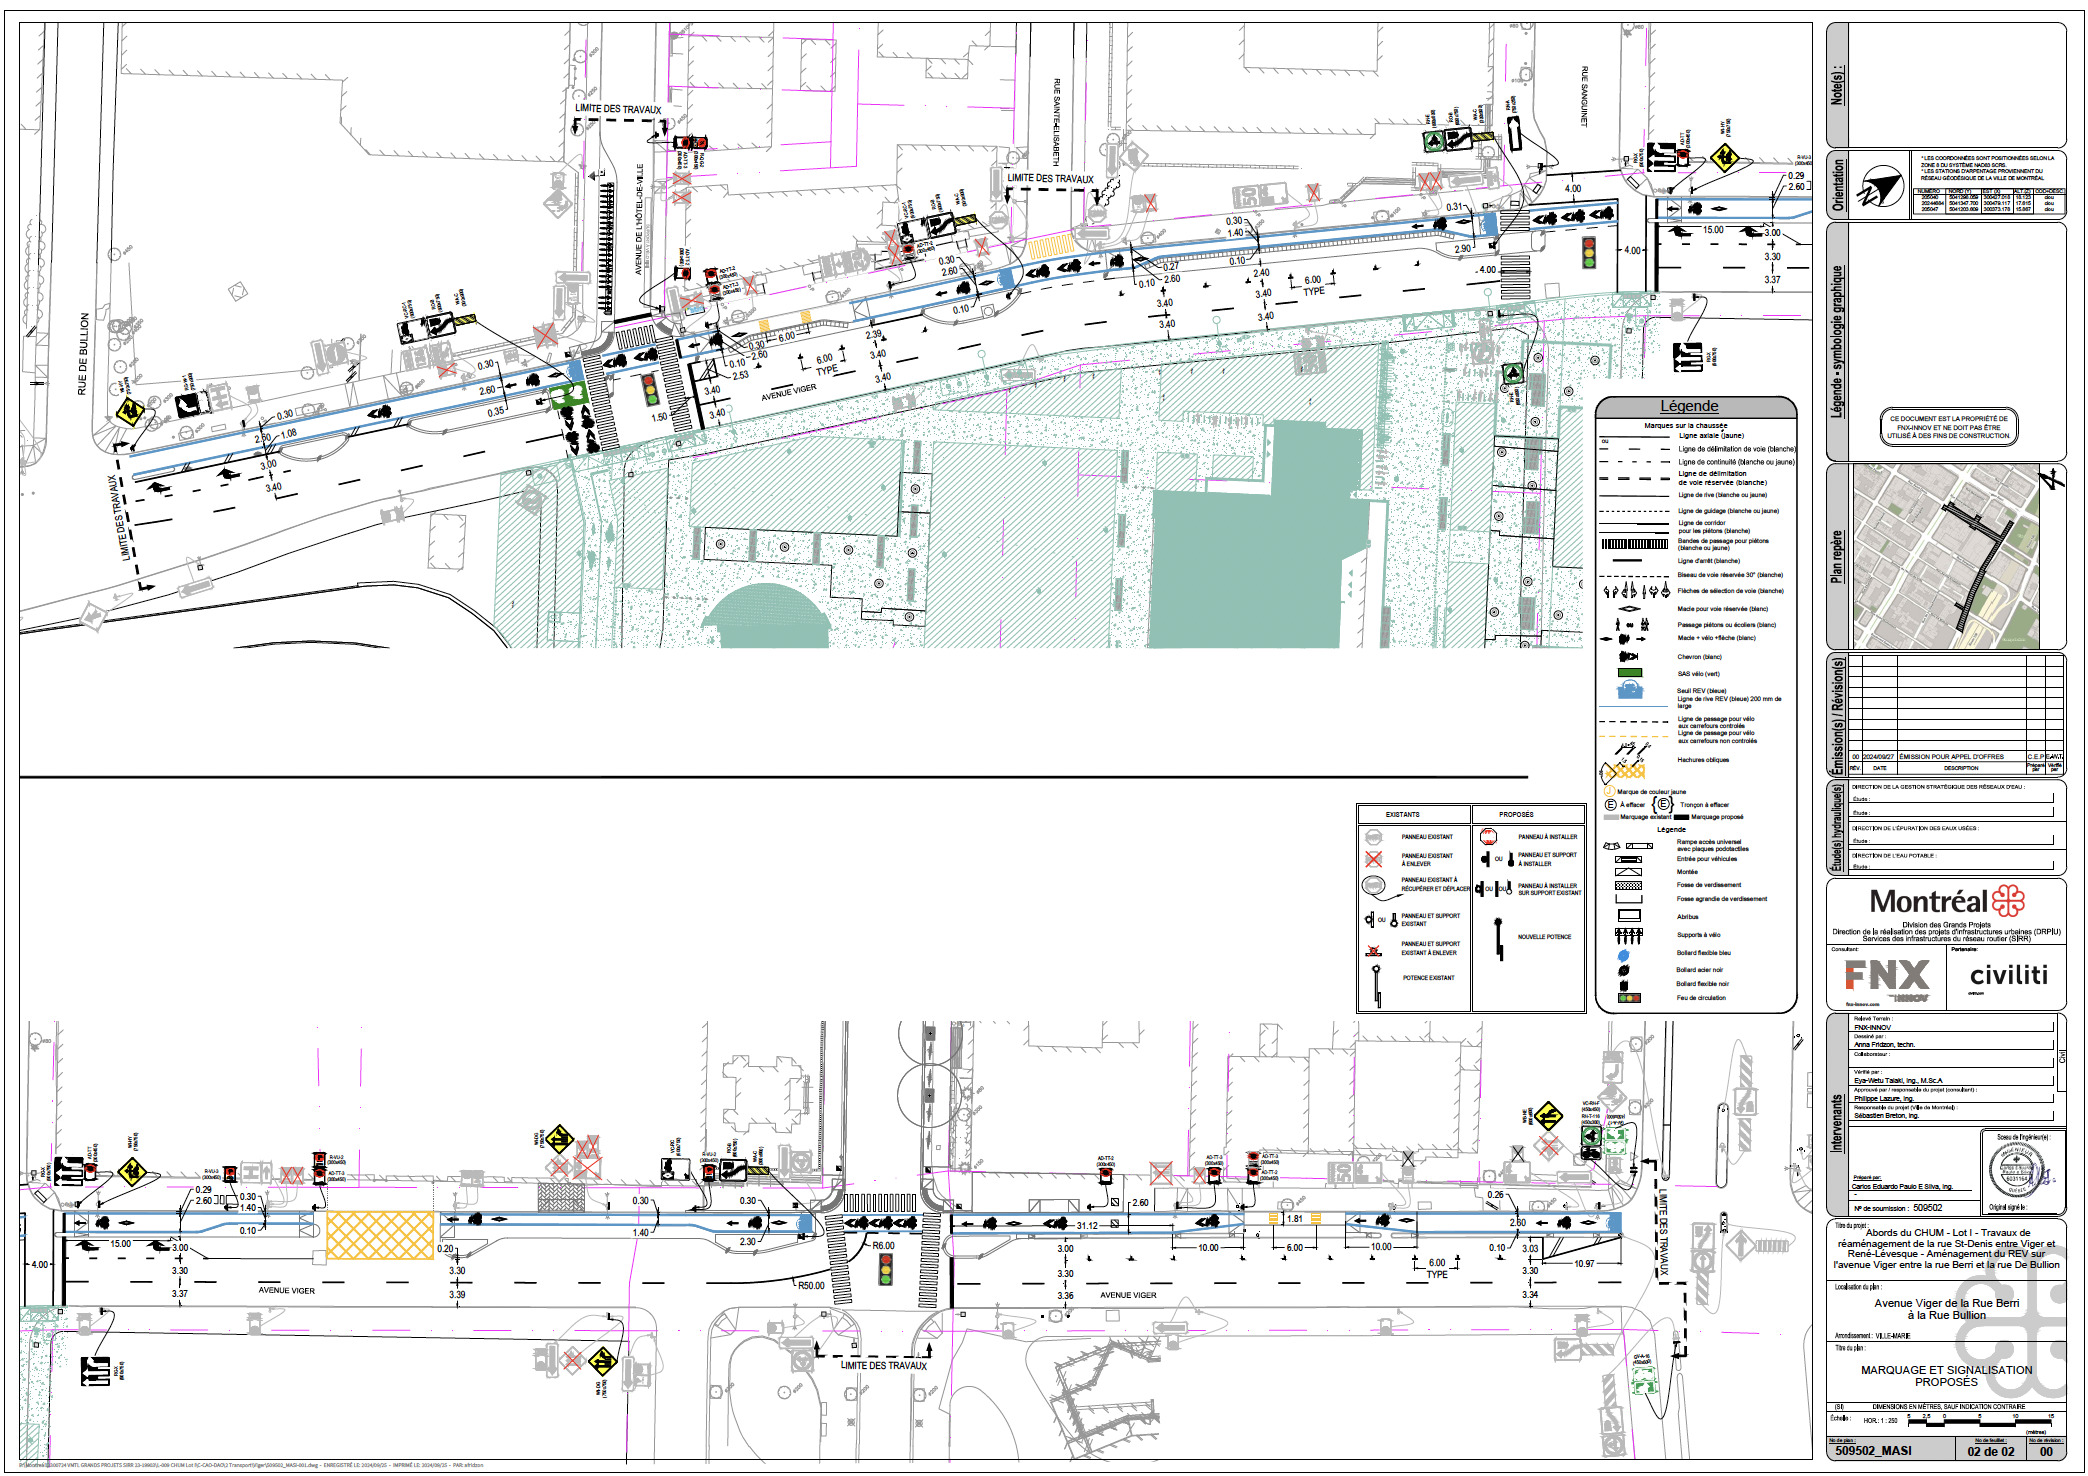Click the 'R6.00' radius dimension
Screen dimensions: 2088x1476
click(x=883, y=1246)
